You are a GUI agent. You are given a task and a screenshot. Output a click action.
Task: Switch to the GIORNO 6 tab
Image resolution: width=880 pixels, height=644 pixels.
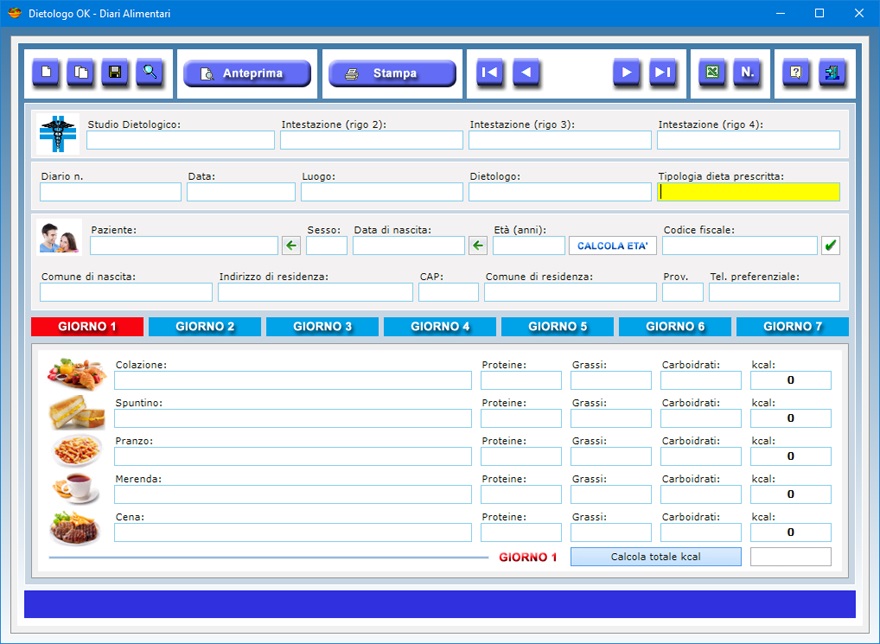(675, 327)
